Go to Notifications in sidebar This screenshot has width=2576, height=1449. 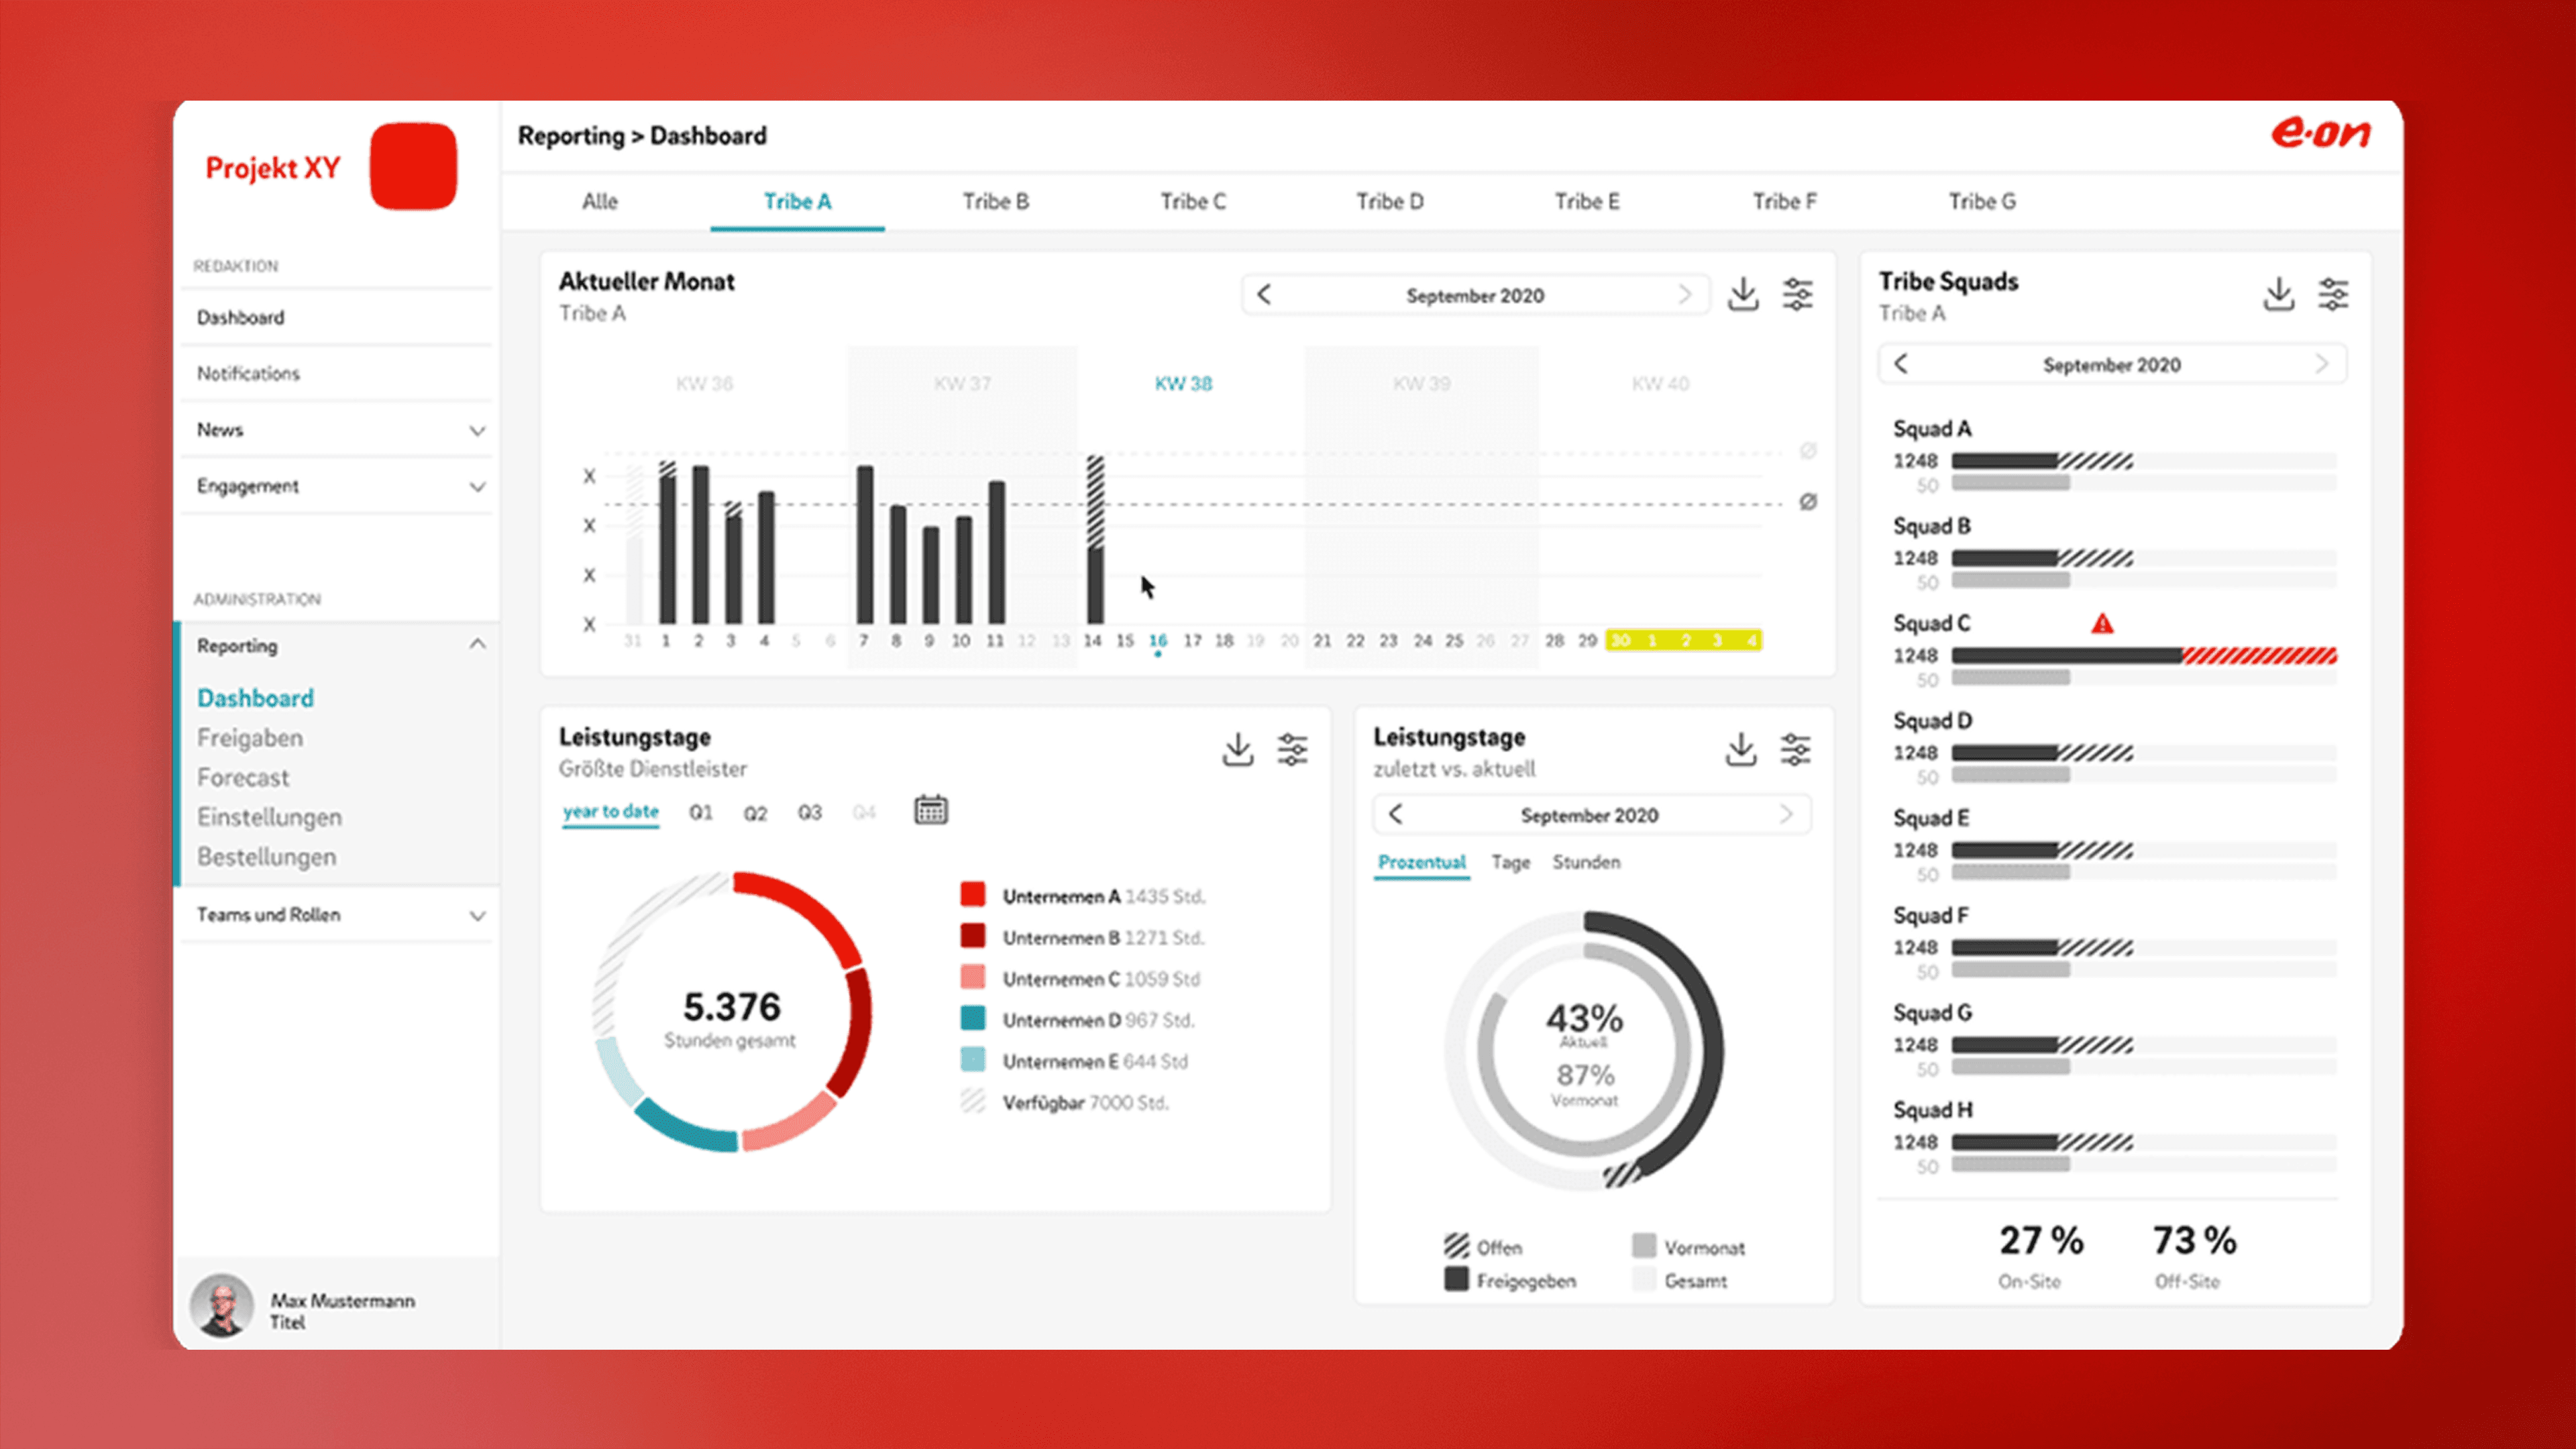248,373
